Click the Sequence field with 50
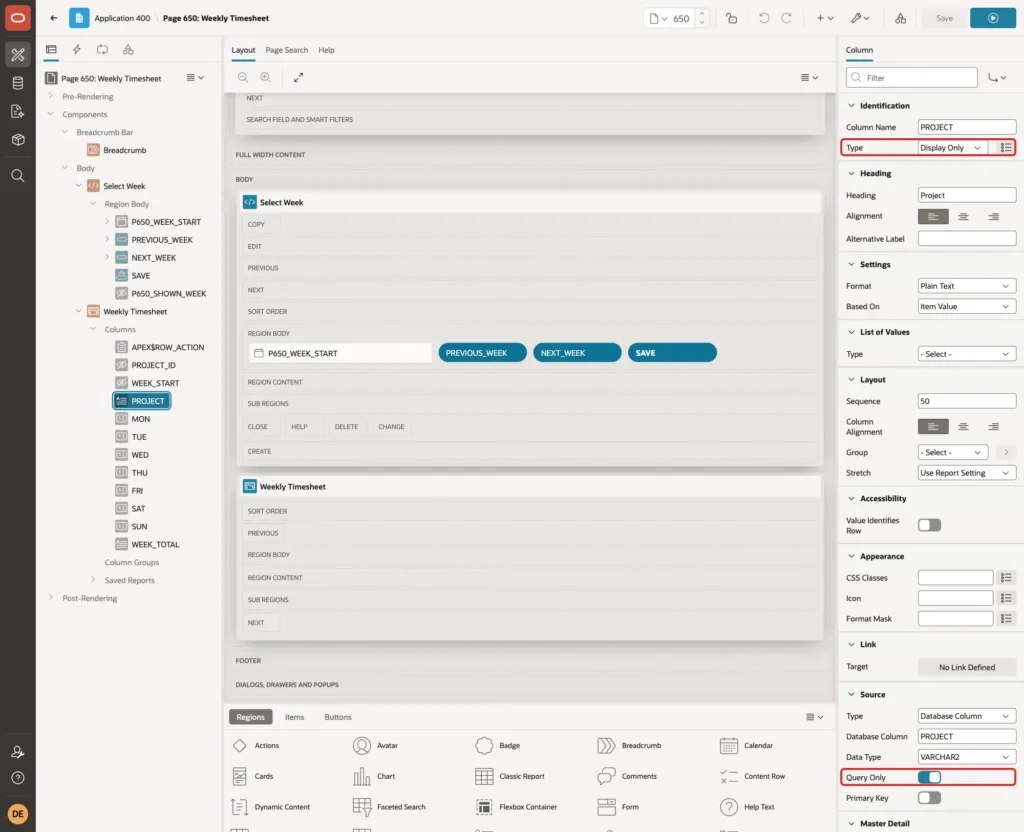Screen dimensions: 1024x832 tap(967, 401)
